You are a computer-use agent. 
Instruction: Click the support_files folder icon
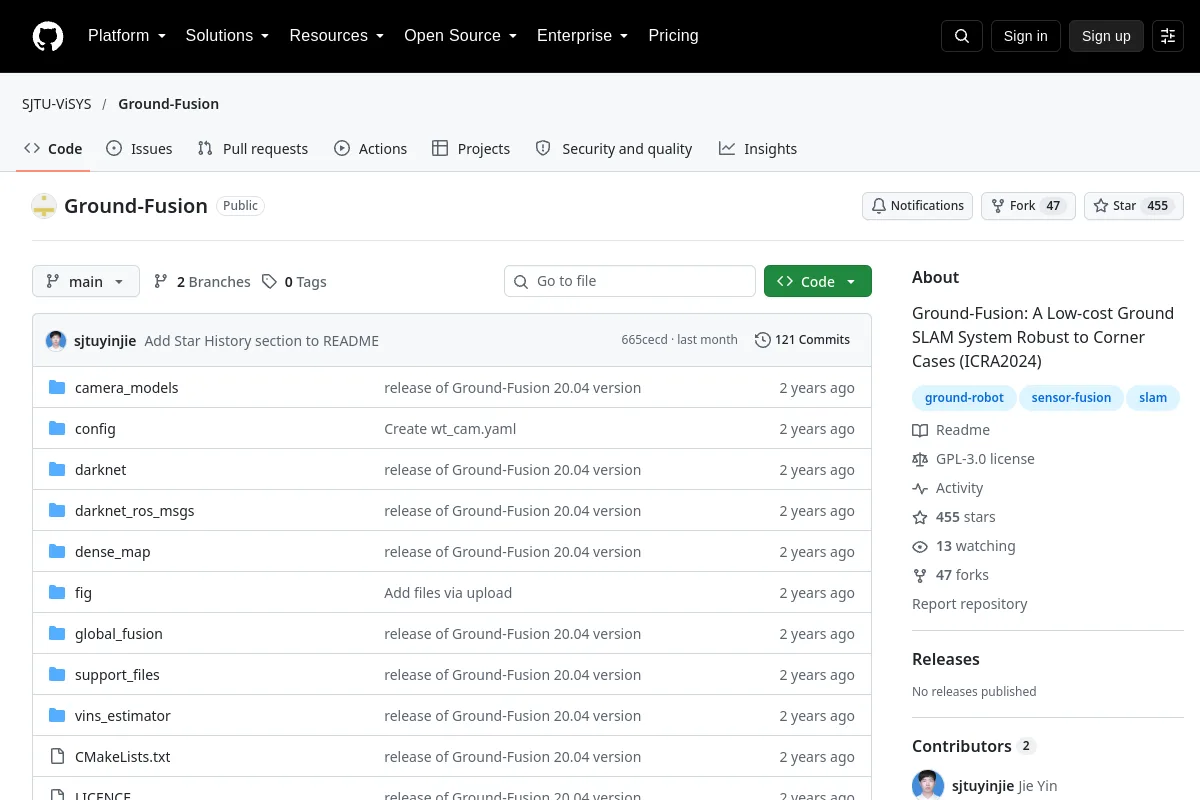coord(57,674)
